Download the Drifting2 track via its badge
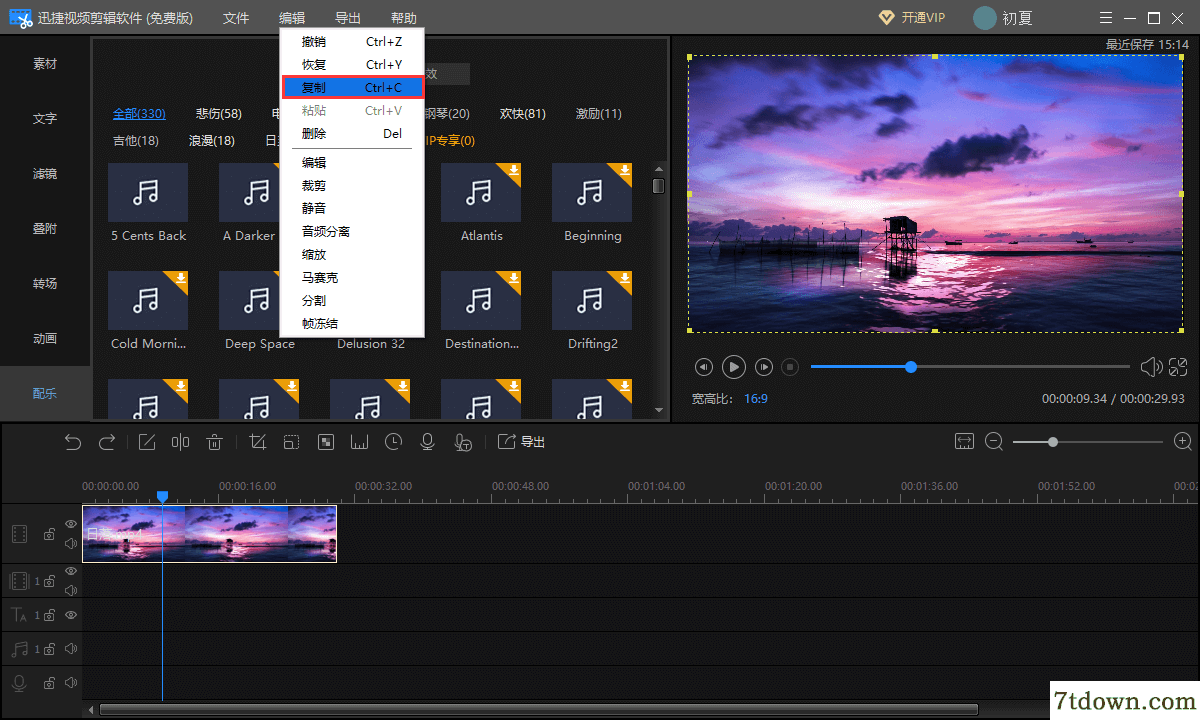 (x=624, y=279)
